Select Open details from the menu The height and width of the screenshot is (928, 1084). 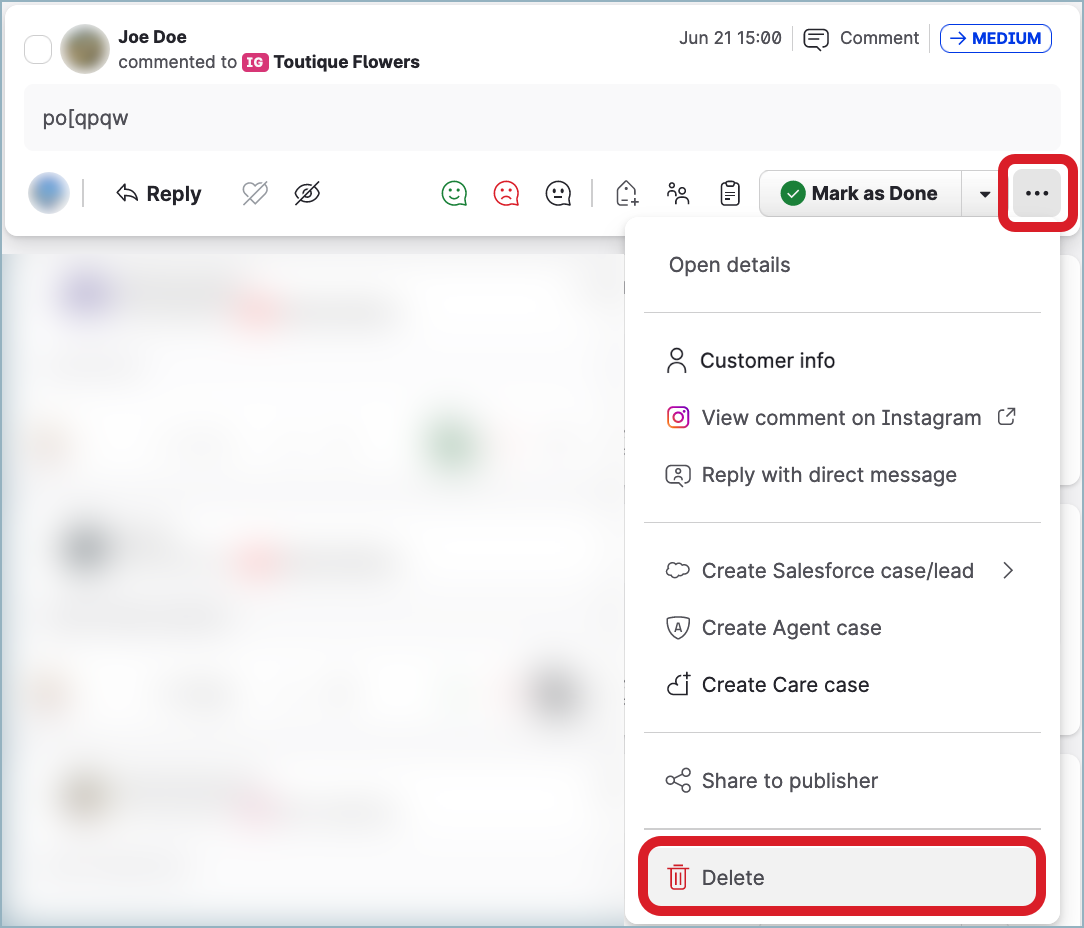pyautogui.click(x=730, y=265)
